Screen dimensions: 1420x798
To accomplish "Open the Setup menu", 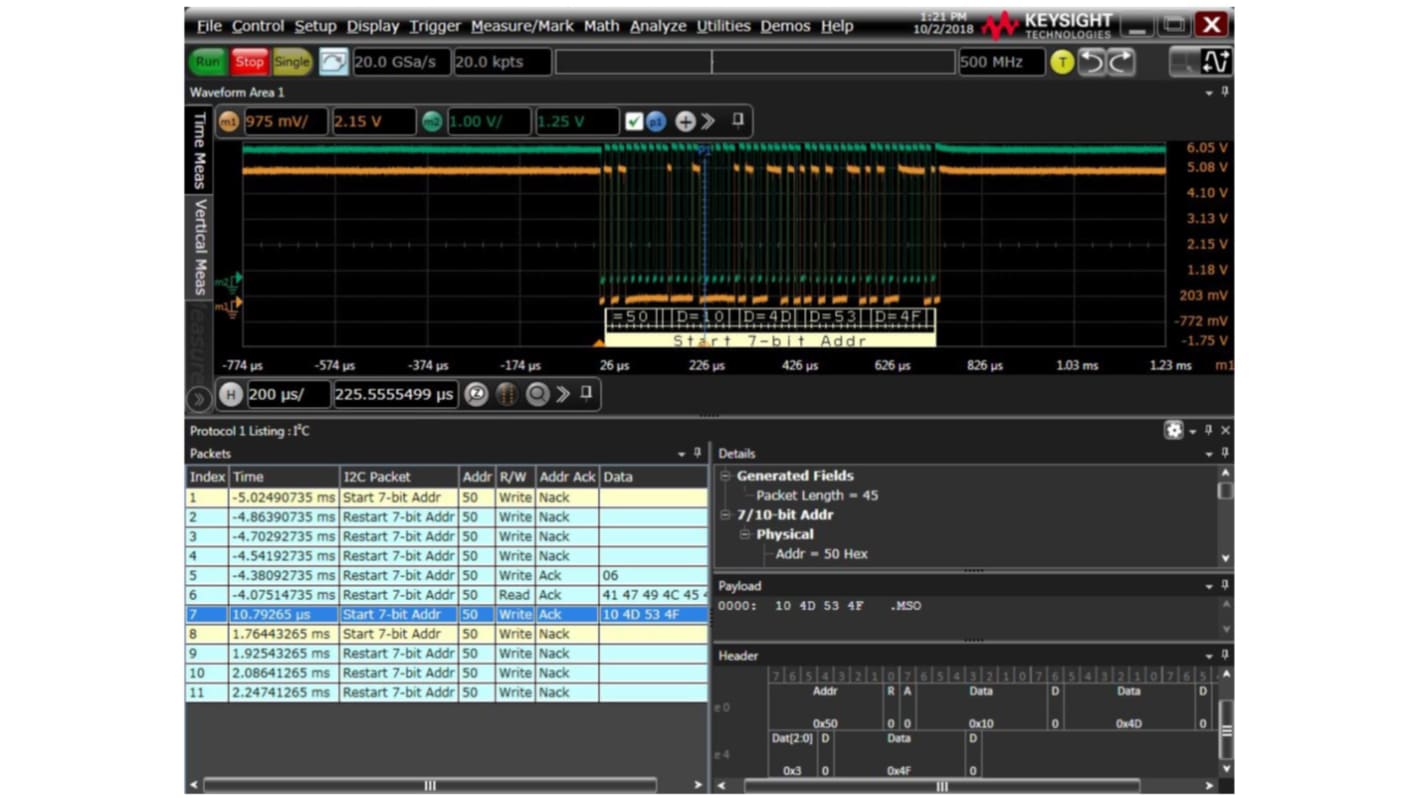I will click(315, 26).
